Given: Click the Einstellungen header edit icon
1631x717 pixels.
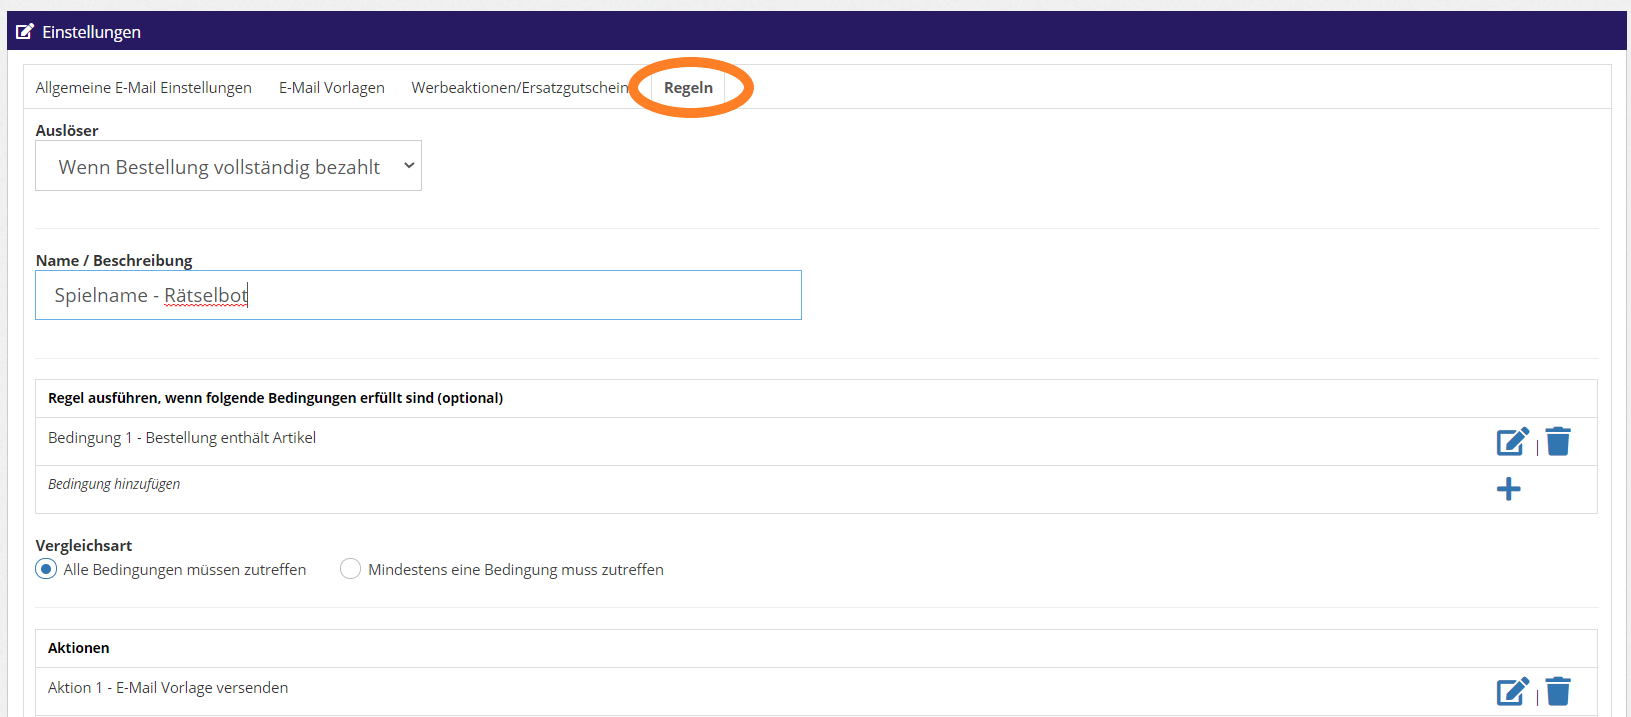Looking at the screenshot, I should (25, 32).
